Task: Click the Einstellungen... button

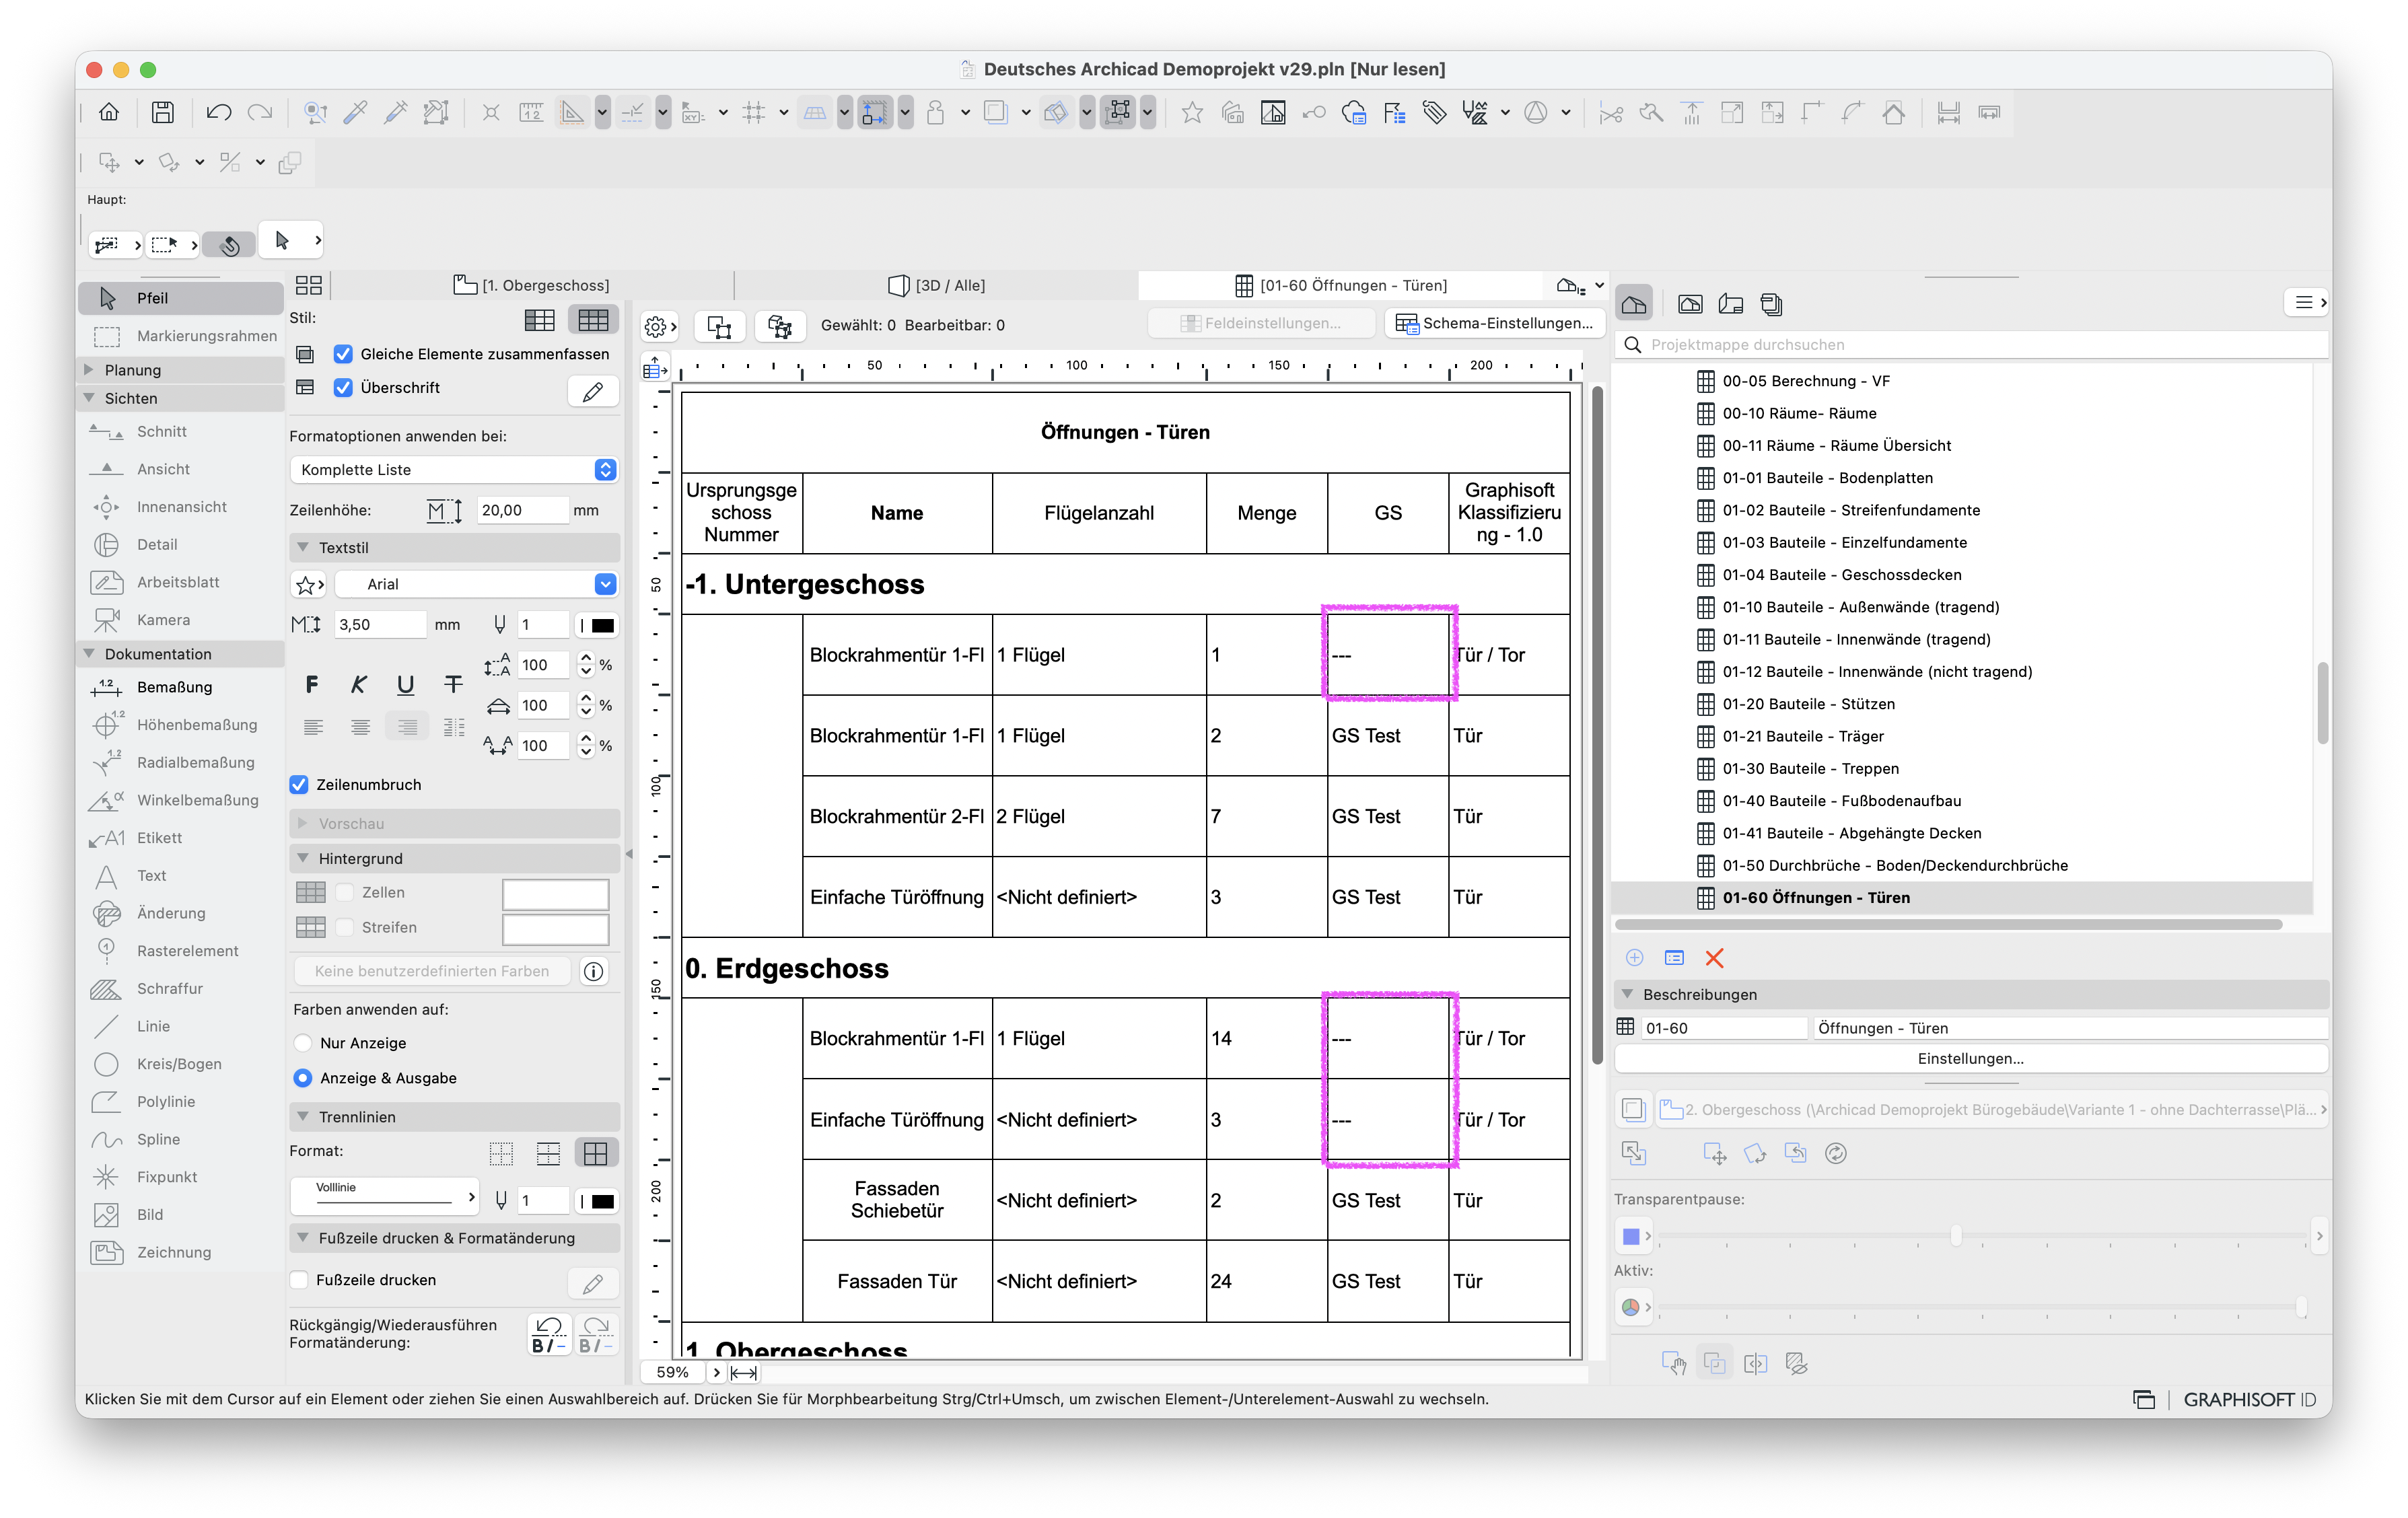Action: (x=1970, y=1058)
